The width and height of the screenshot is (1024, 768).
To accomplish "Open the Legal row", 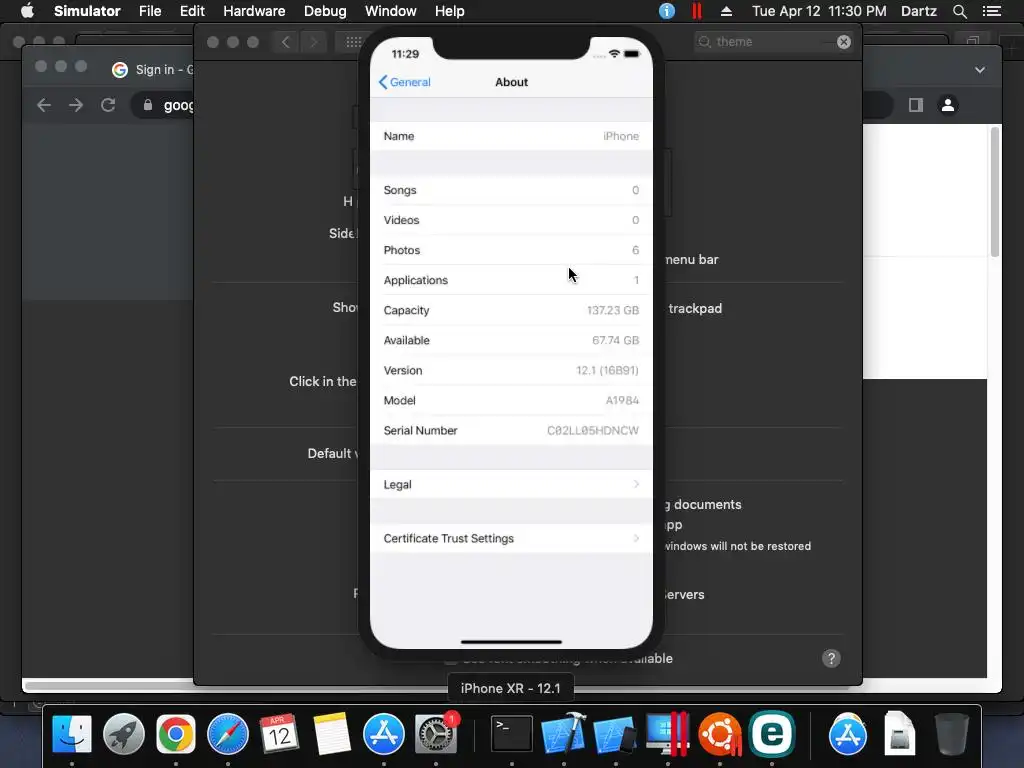I will (x=511, y=485).
